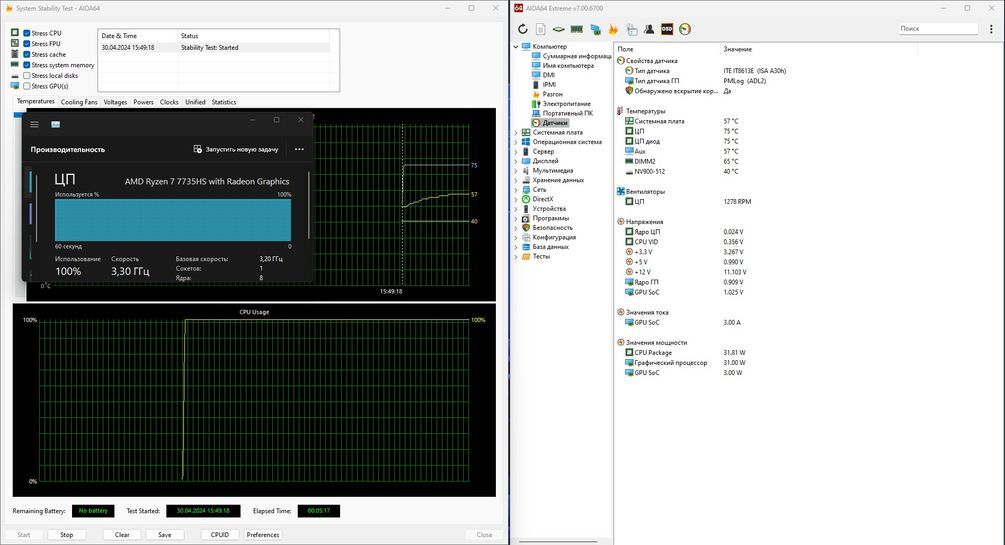Image resolution: width=1005 pixels, height=545 pixels.
Task: Click the user silhouette toolbar icon
Action: click(649, 29)
